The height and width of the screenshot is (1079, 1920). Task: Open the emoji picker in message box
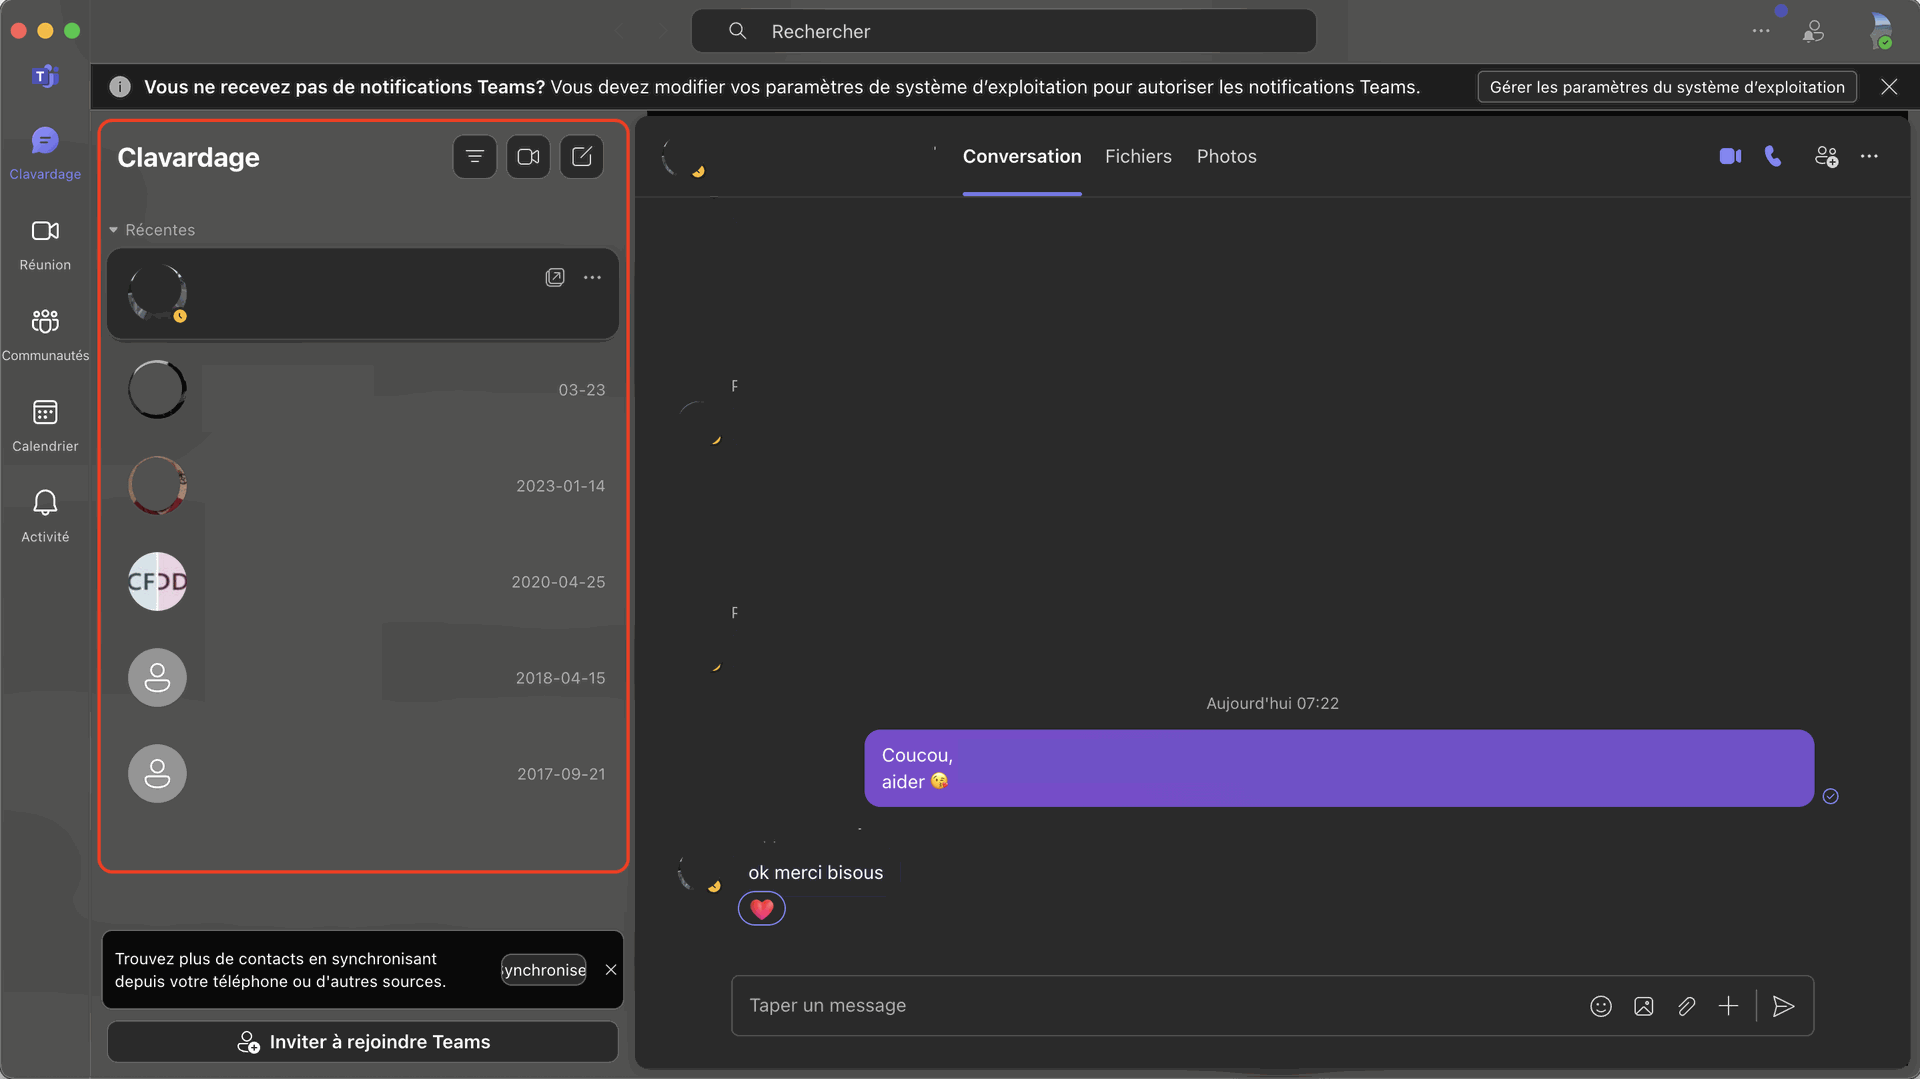1601,1006
